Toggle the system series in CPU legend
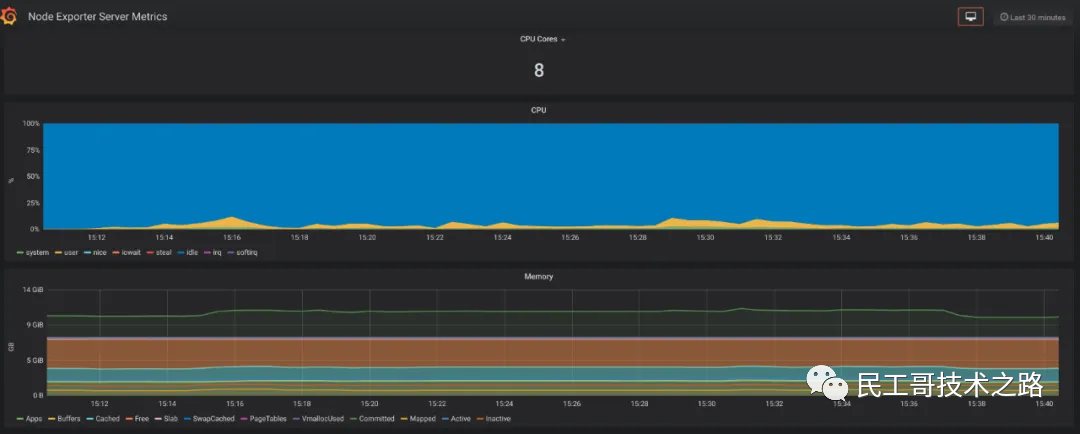This screenshot has width=1080, height=434. 32,253
